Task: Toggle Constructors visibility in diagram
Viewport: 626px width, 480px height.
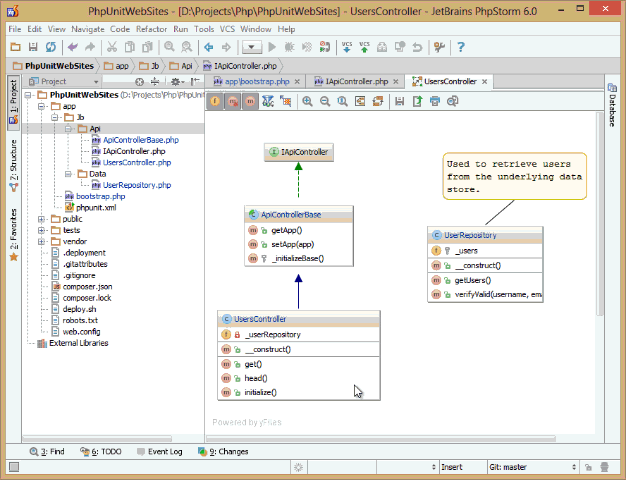Action: (232, 101)
